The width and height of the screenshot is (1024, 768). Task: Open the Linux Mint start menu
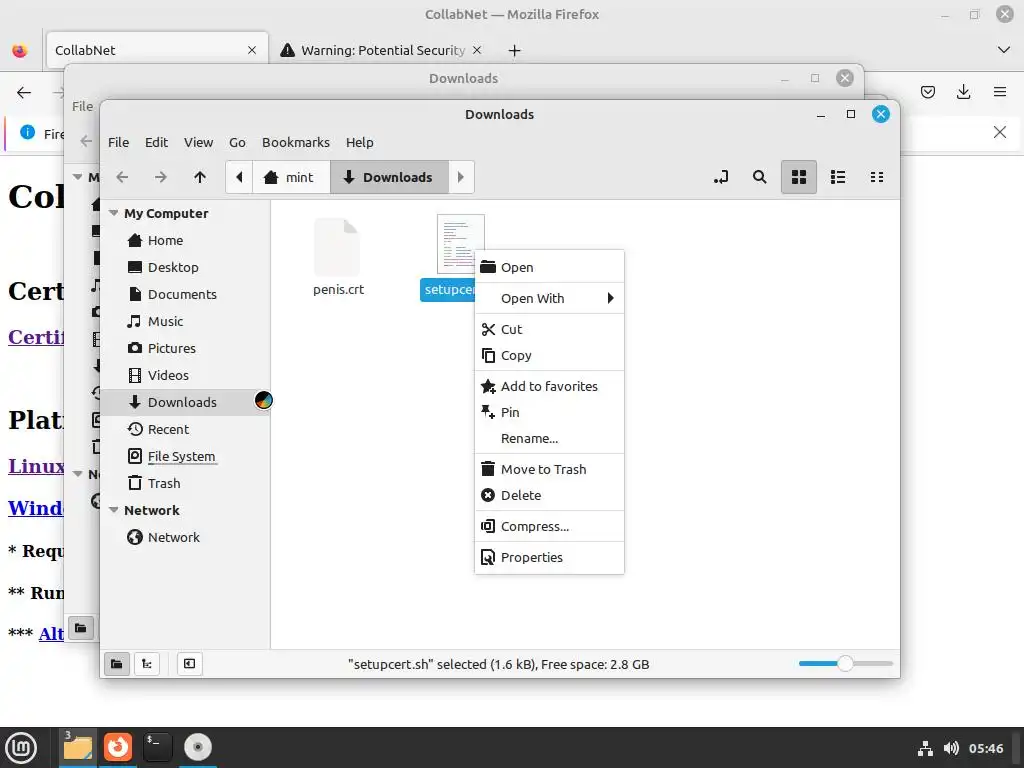pyautogui.click(x=21, y=748)
